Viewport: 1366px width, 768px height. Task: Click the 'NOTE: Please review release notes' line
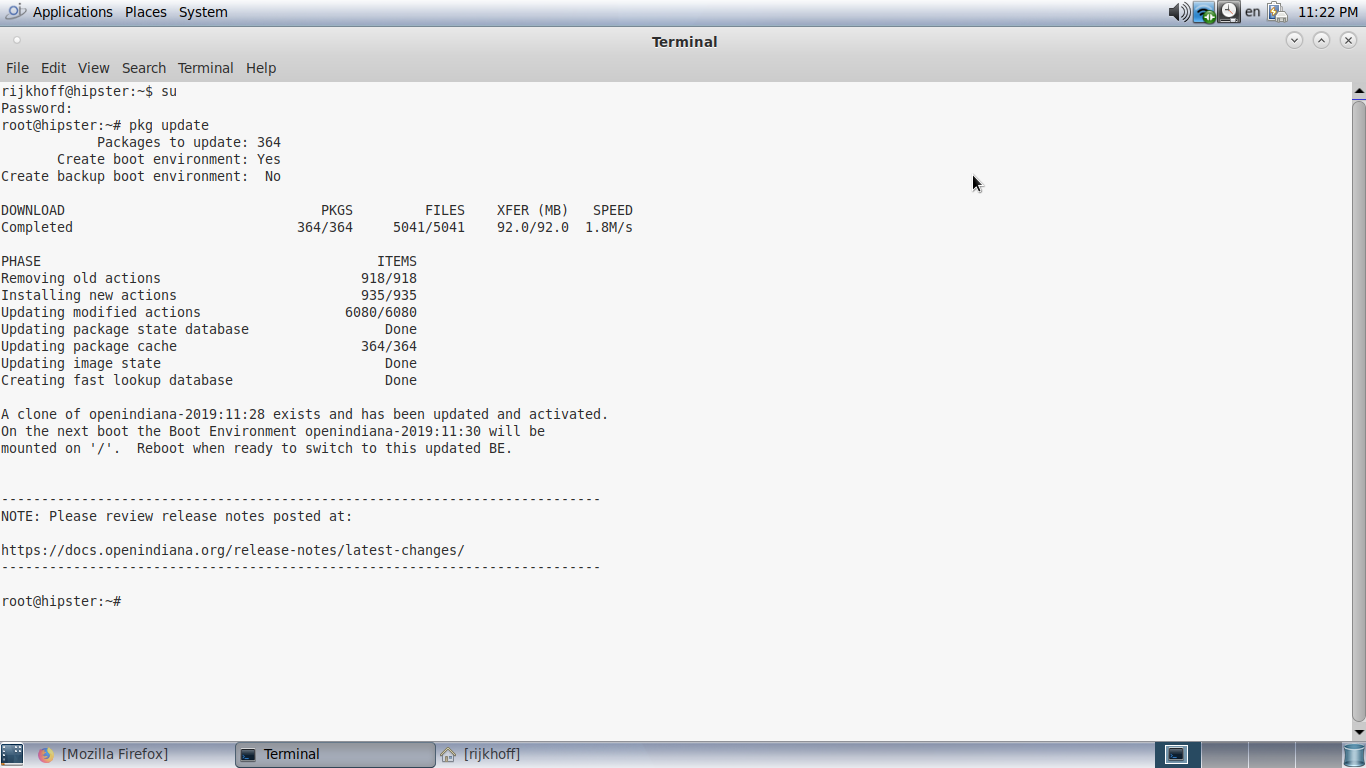[177, 516]
